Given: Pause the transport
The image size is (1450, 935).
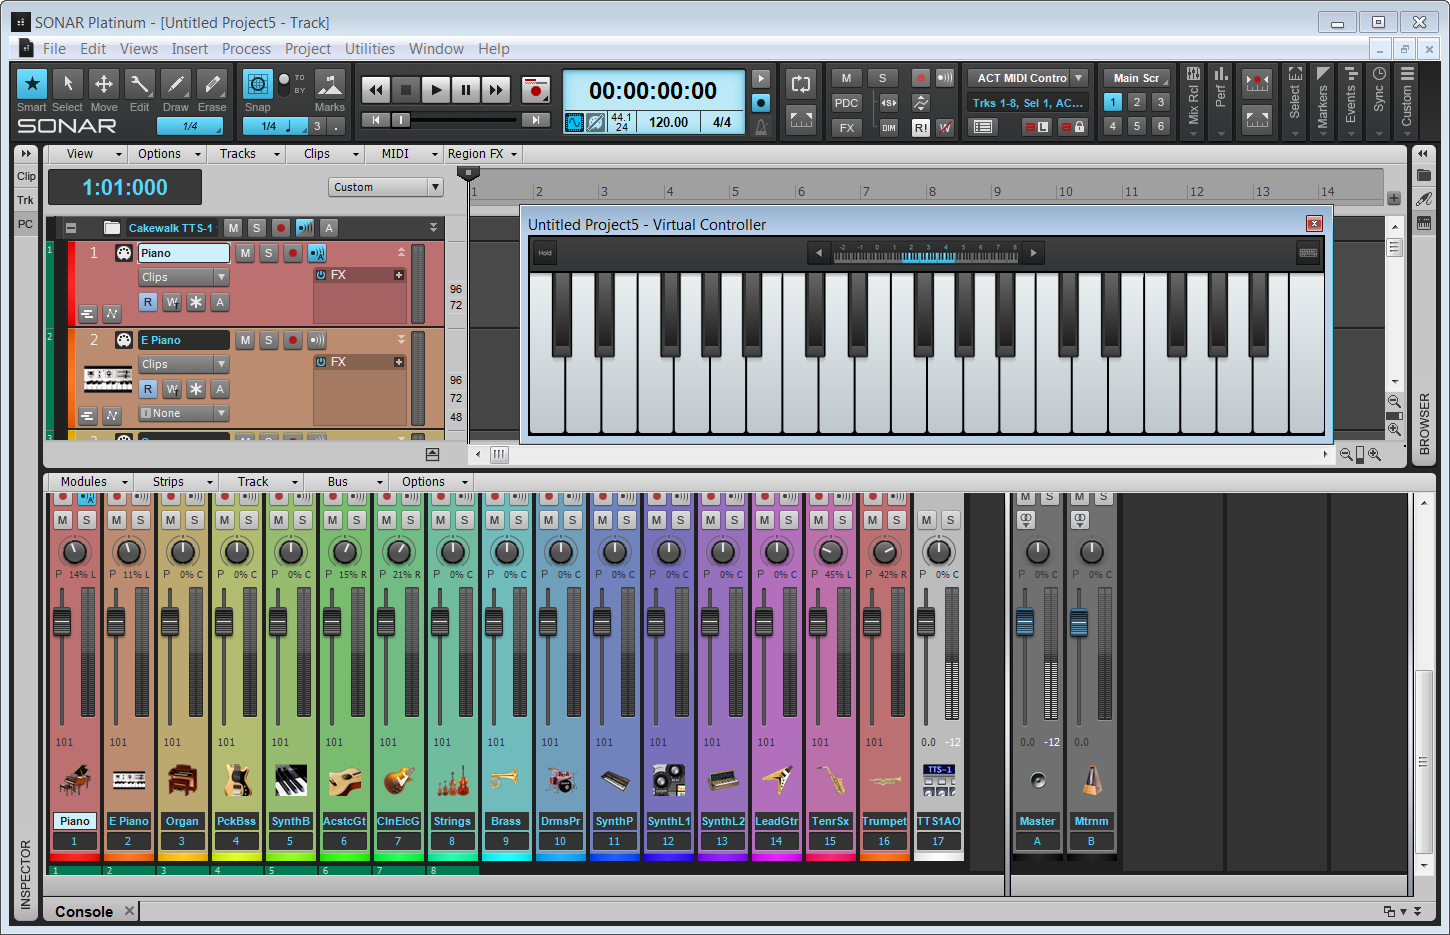Looking at the screenshot, I should click(x=466, y=90).
